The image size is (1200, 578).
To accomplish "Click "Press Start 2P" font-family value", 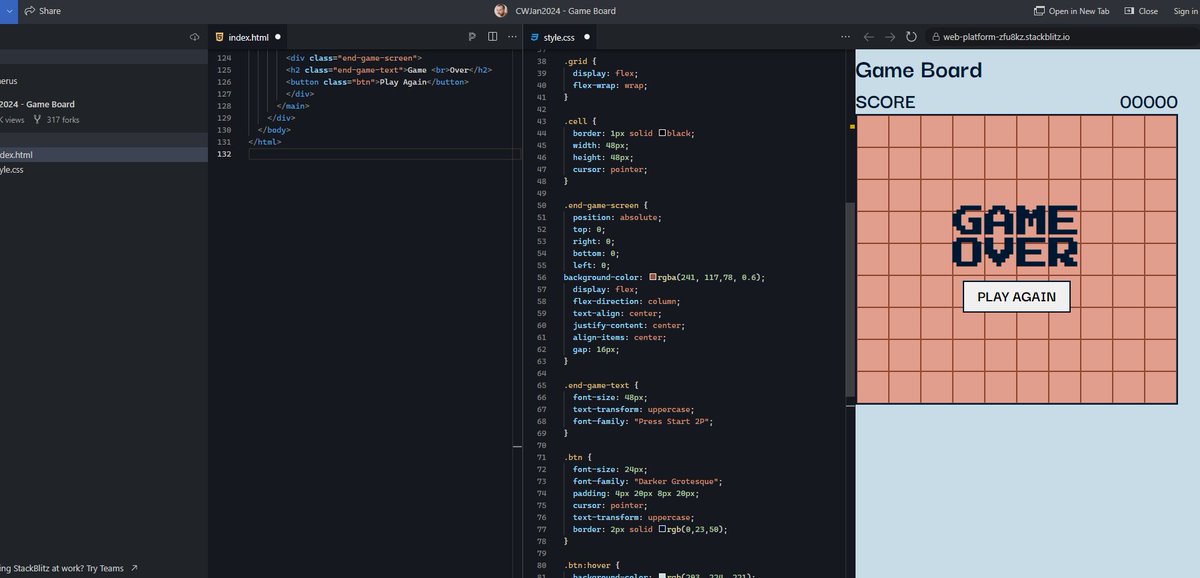I will pos(673,421).
